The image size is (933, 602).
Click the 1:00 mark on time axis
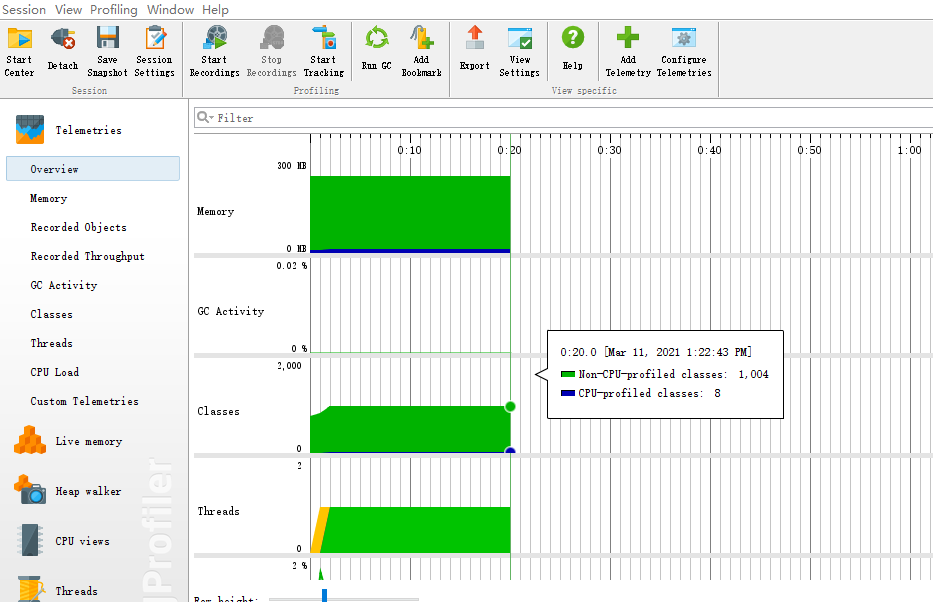point(909,150)
